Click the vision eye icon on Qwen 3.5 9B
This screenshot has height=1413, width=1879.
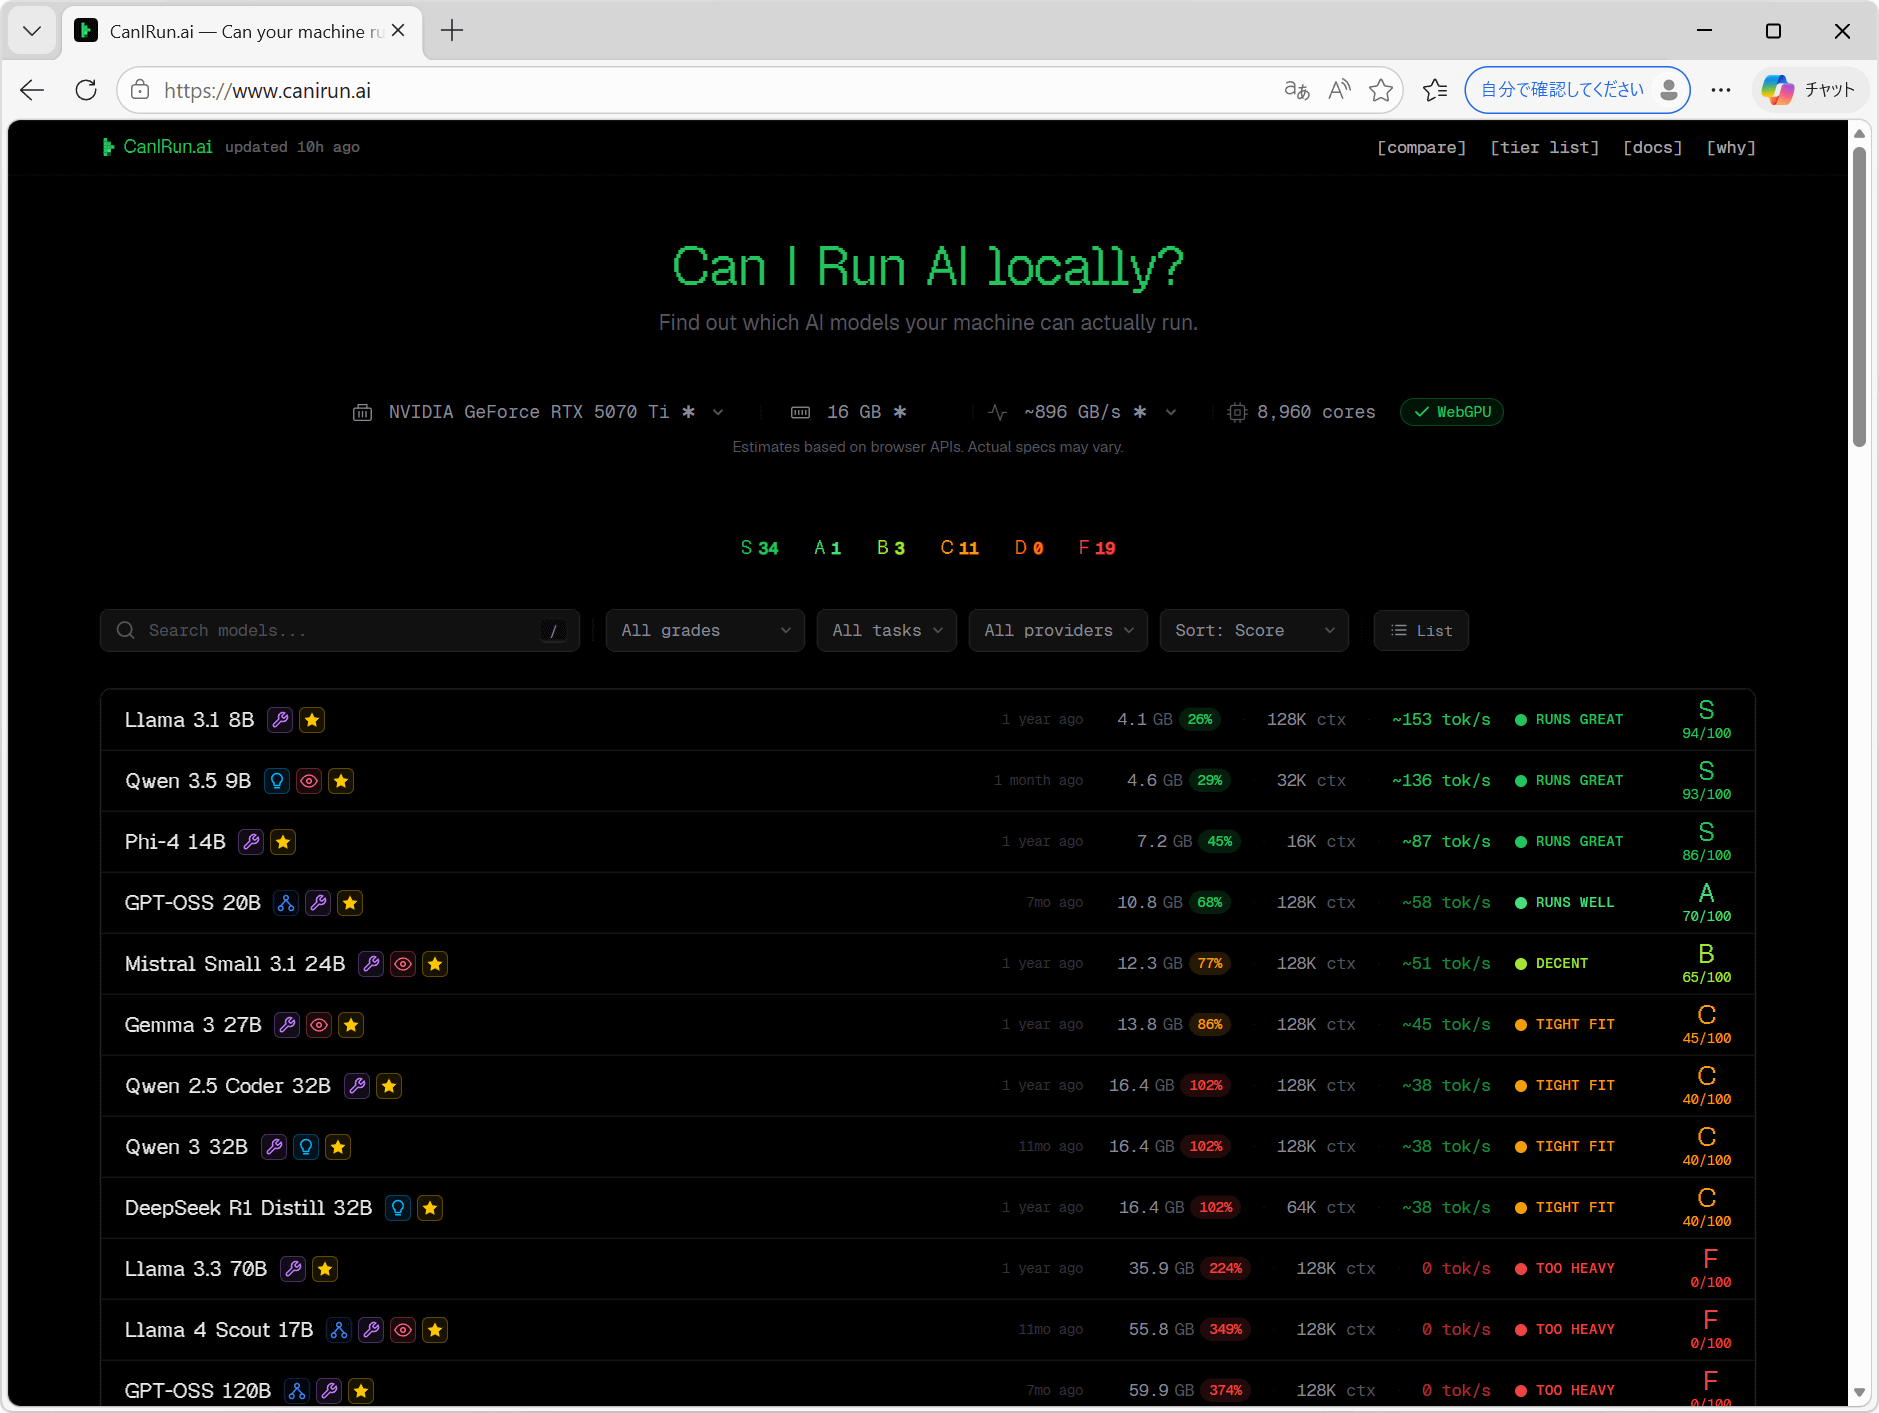(x=309, y=781)
